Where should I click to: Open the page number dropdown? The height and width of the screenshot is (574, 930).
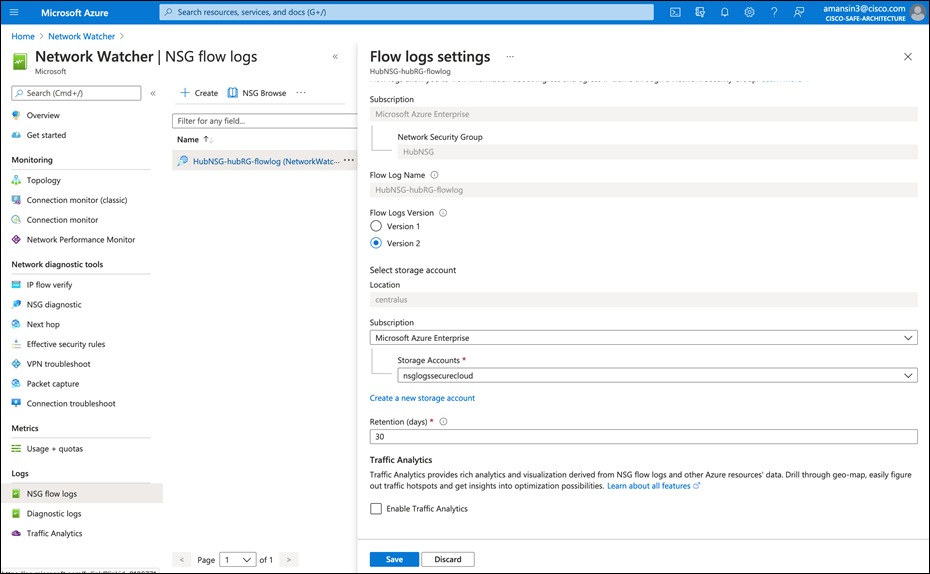239,559
